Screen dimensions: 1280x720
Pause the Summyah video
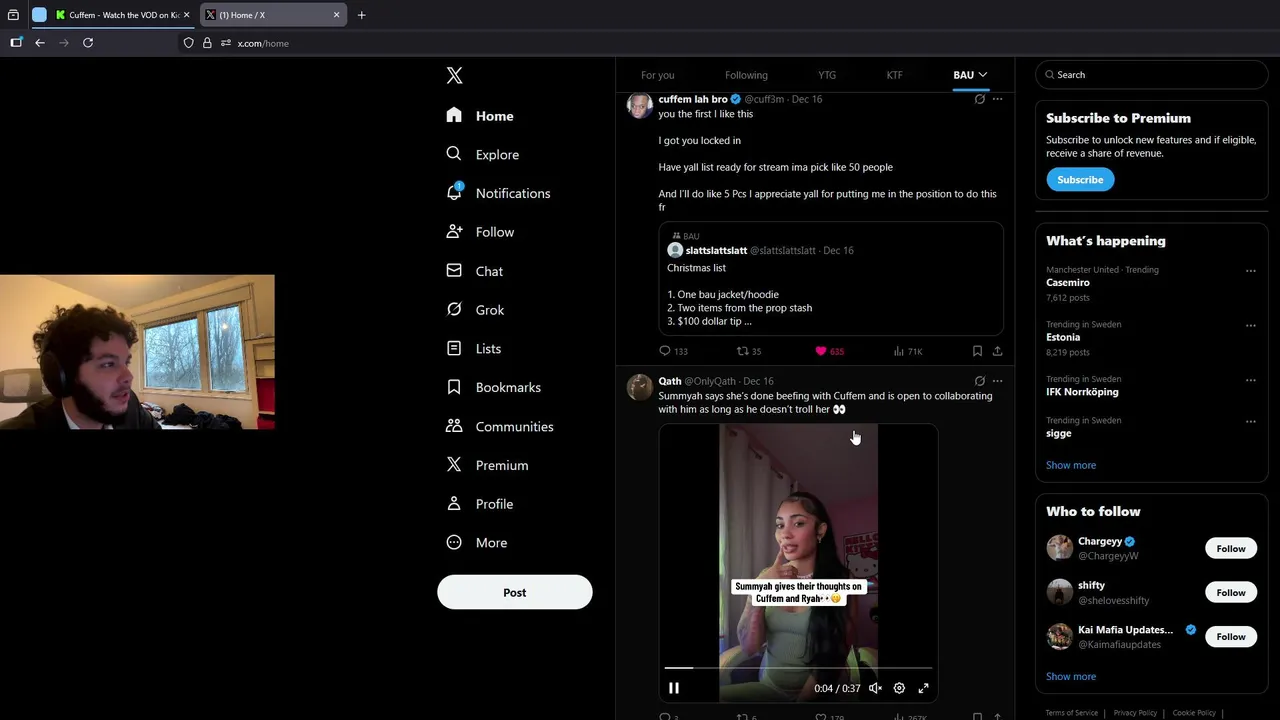click(x=674, y=688)
